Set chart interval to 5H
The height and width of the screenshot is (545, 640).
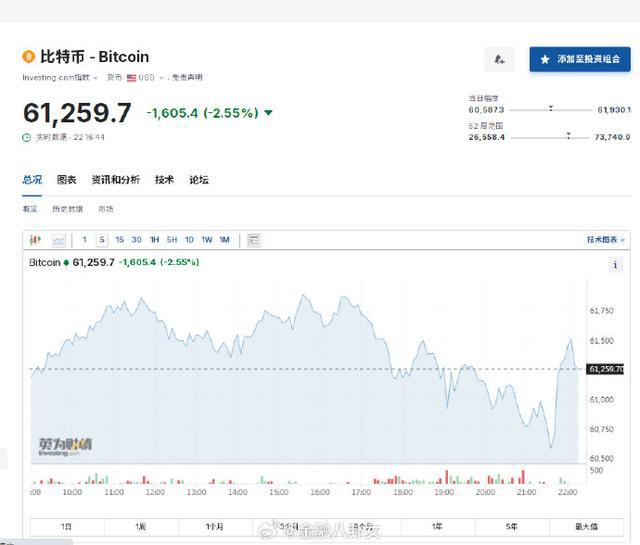(172, 240)
